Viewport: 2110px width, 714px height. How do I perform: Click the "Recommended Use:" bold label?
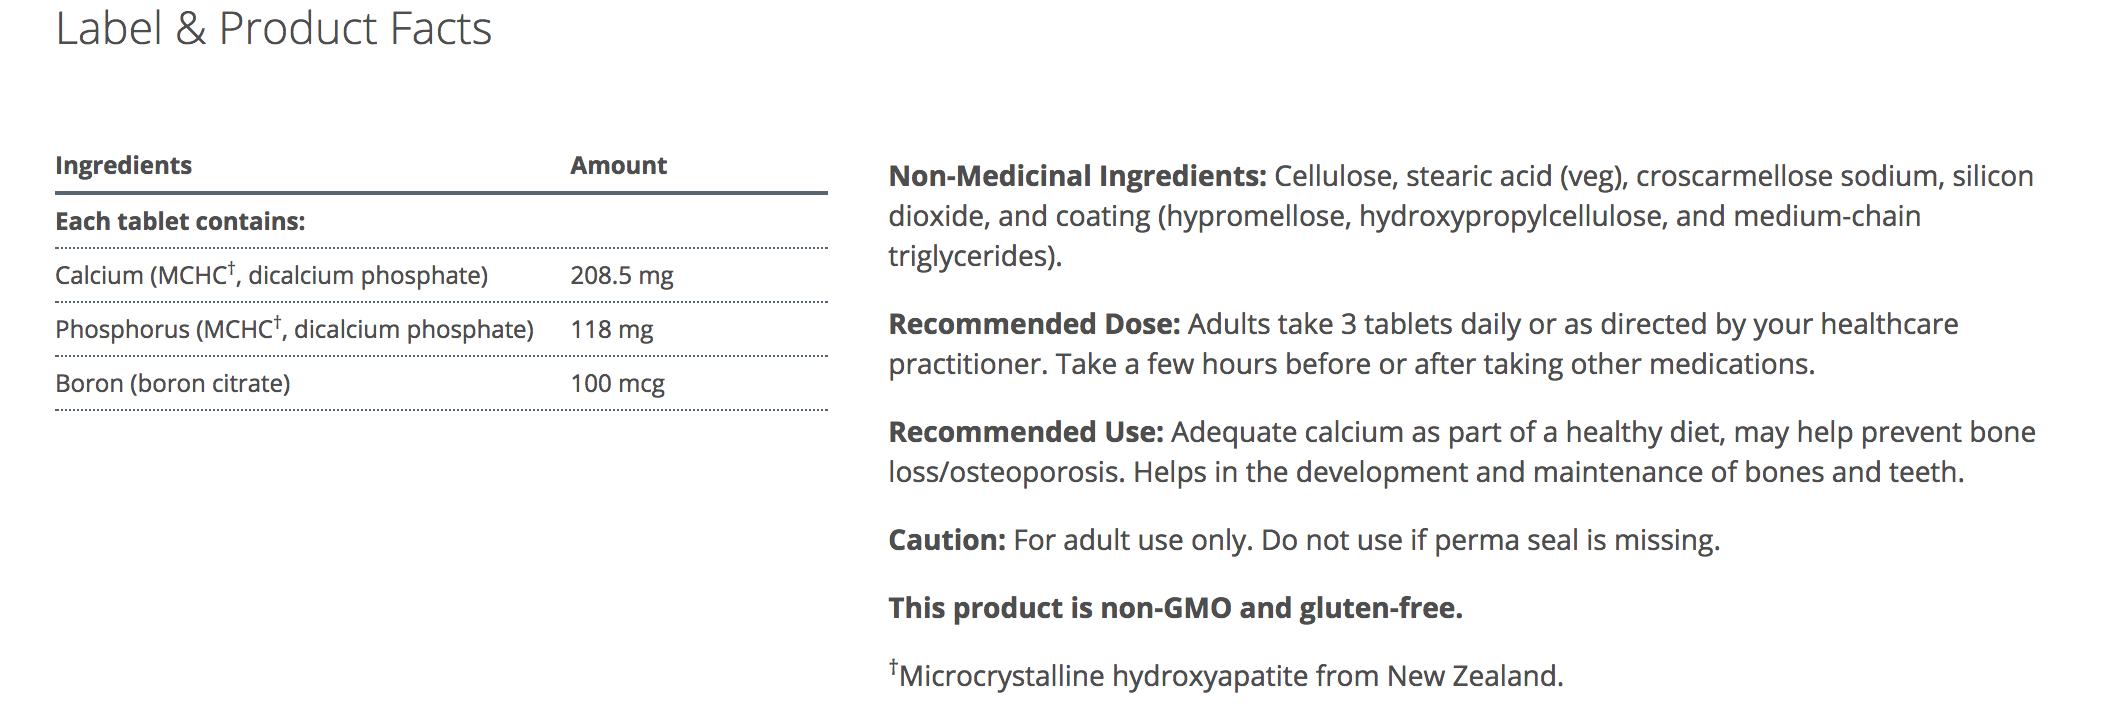tap(1026, 432)
